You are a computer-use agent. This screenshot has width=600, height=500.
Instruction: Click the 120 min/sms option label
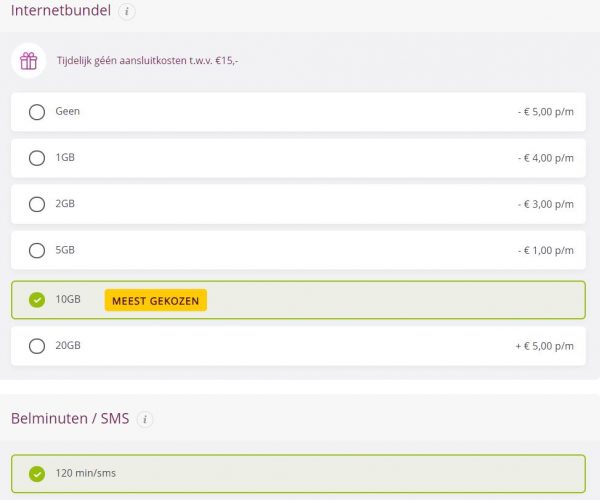pos(85,474)
